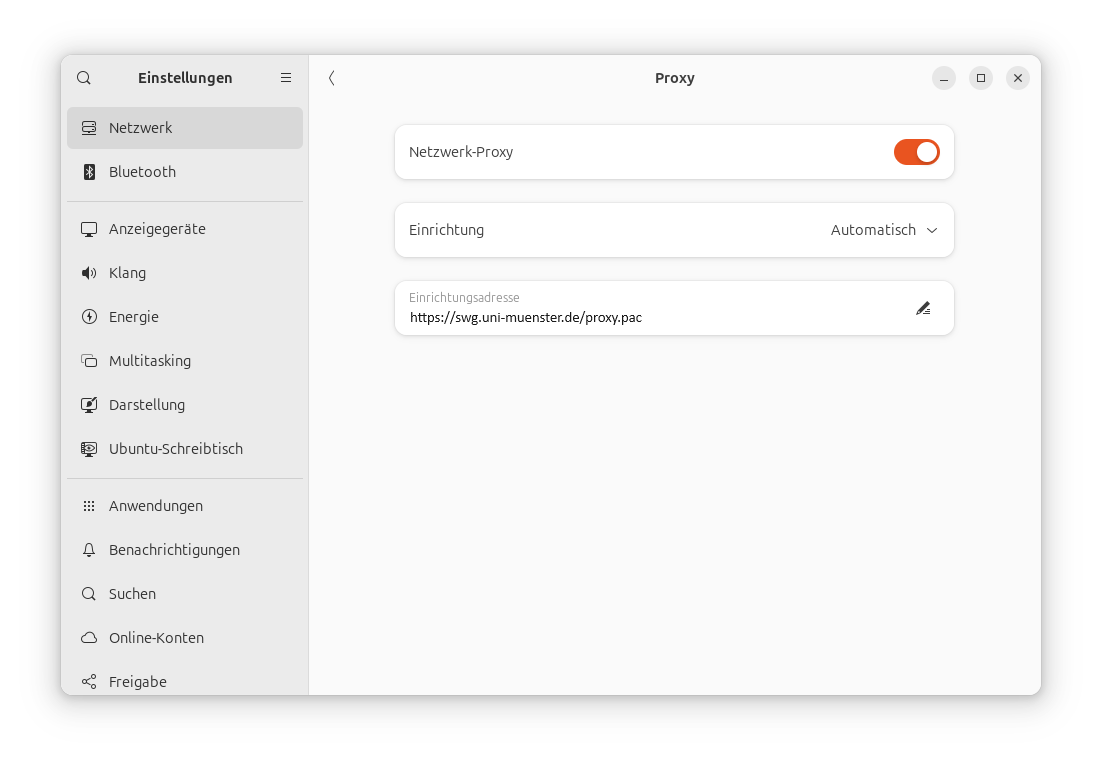Open Ubuntu-Schreibtisch settings
Screen dimensions: 1102x762
click(176, 449)
